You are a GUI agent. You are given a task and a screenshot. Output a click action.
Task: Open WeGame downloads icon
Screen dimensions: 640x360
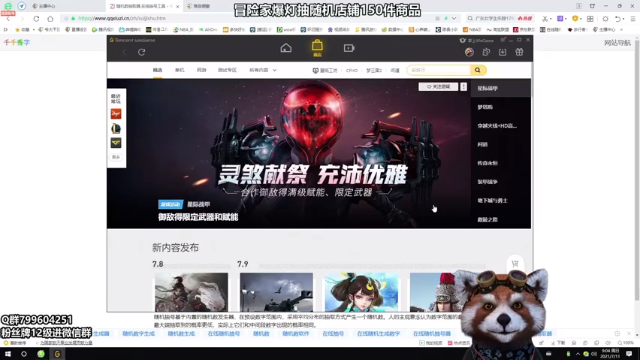502,52
